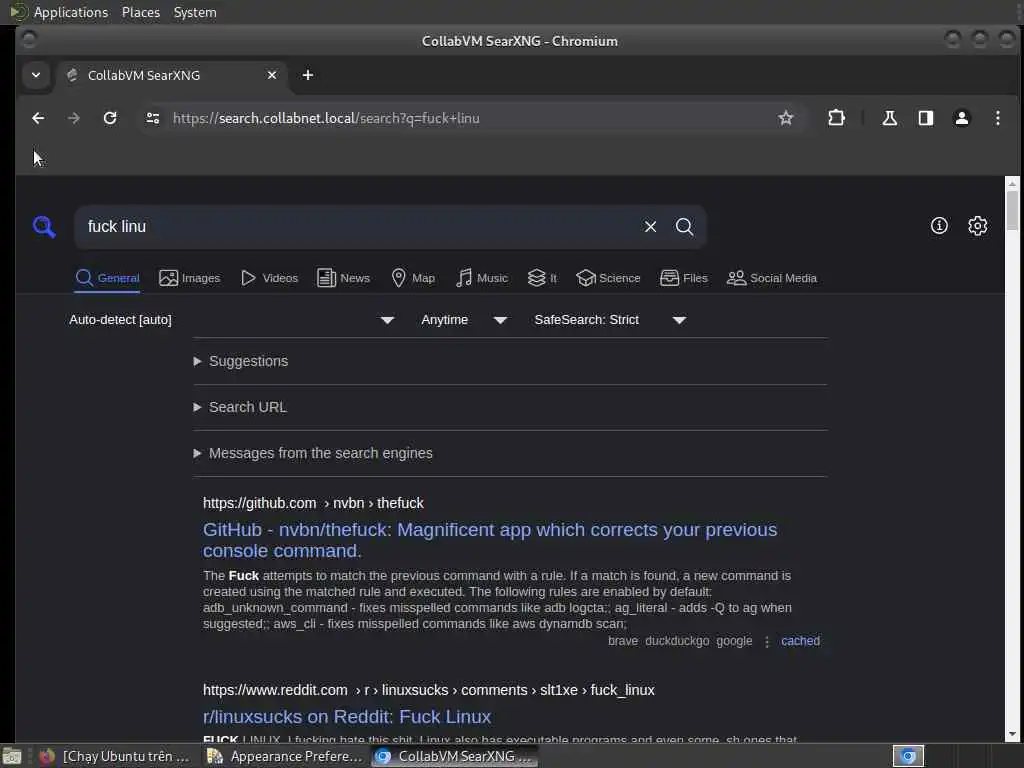This screenshot has height=768, width=1024.
Task: Click show desktop icon in bottom panel
Action: [12, 756]
